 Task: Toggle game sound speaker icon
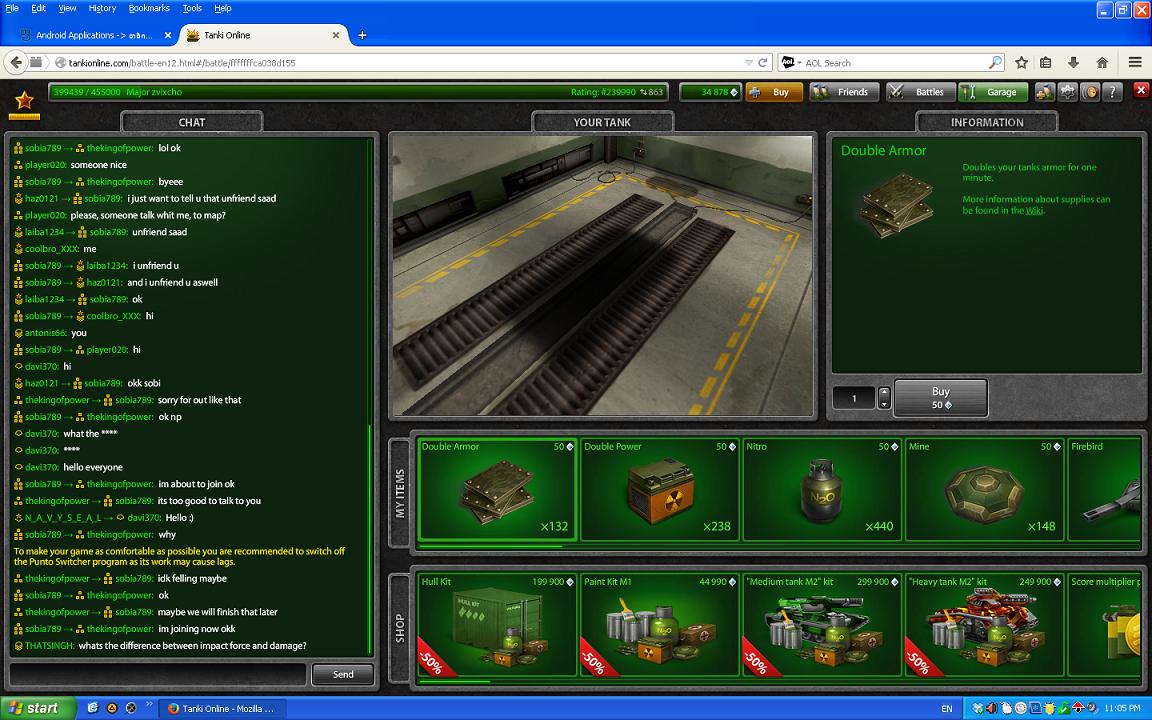[1090, 92]
